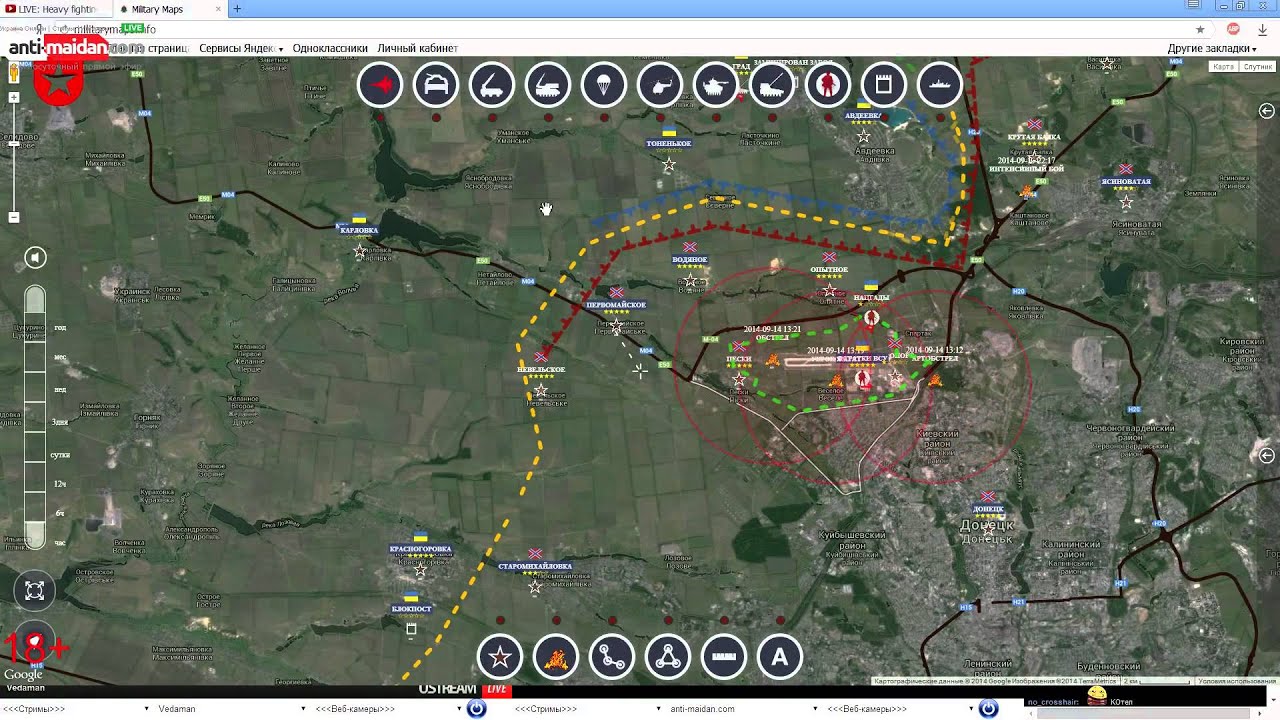
Task: Click the Невельское location marker
Action: click(x=541, y=391)
